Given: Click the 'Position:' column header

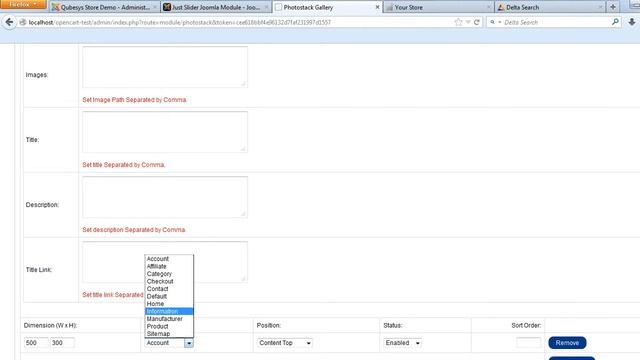Looking at the screenshot, I should pos(269,325).
